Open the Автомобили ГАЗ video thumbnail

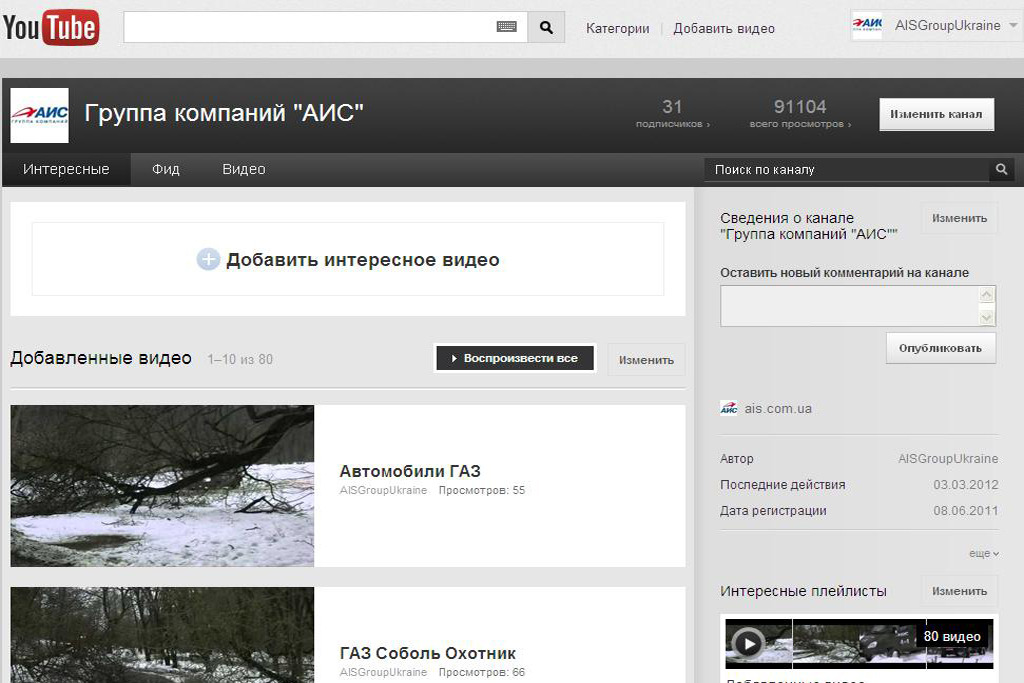pyautogui.click(x=162, y=485)
